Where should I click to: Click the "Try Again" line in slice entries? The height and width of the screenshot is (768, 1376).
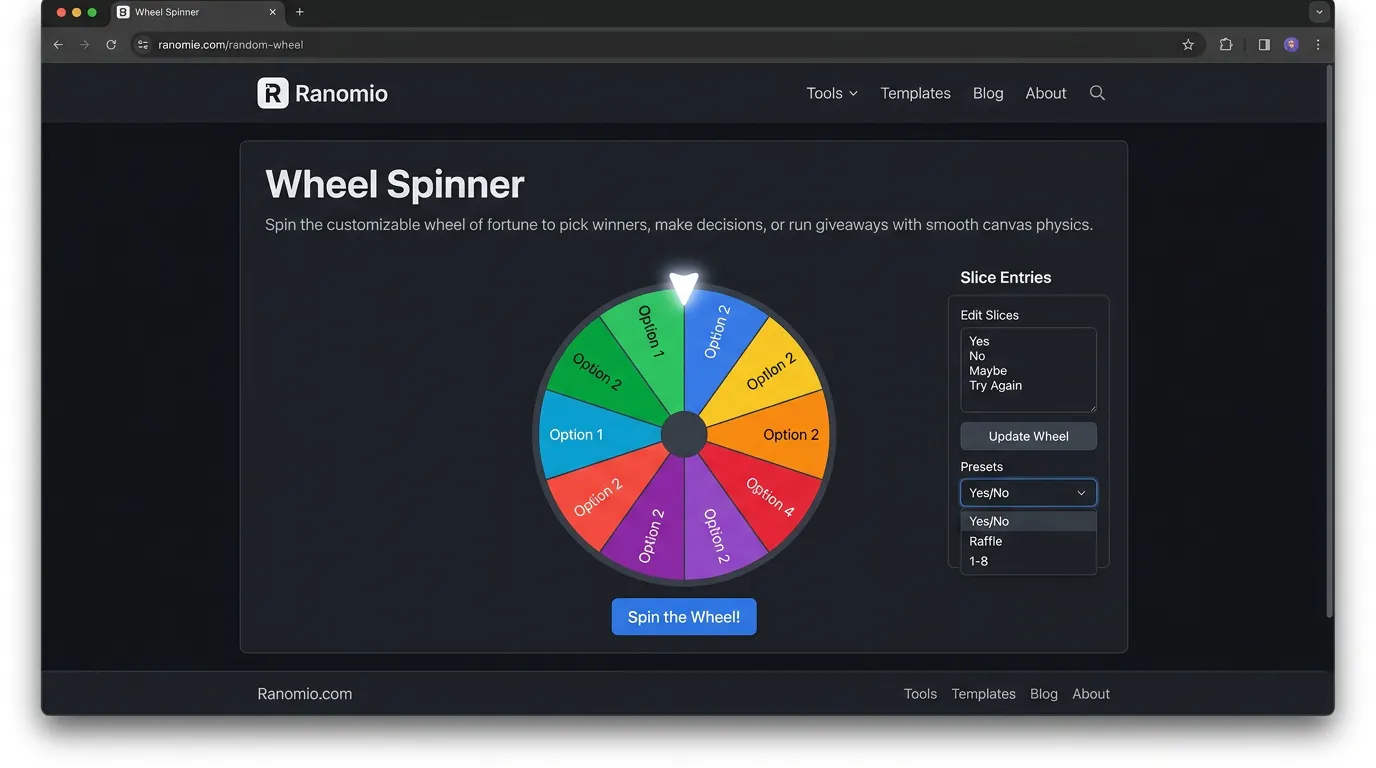995,386
